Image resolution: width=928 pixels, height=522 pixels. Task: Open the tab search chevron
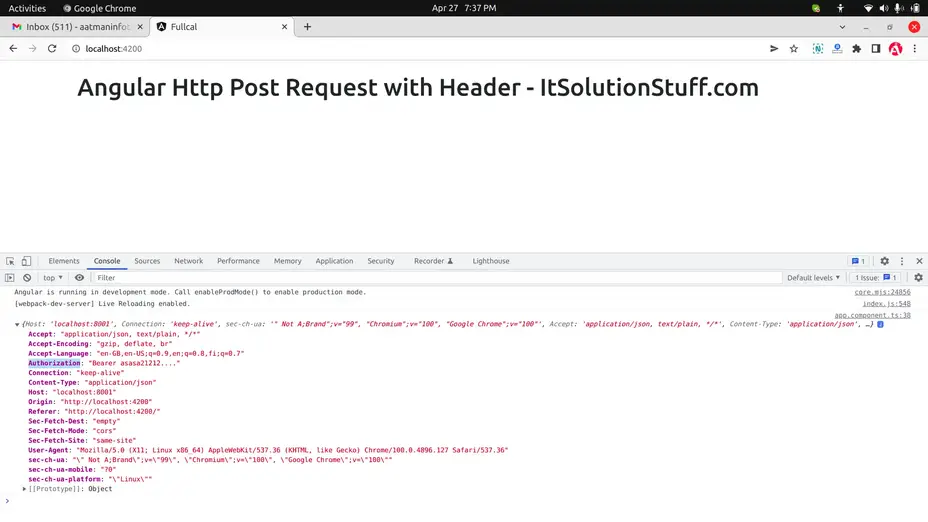842,27
